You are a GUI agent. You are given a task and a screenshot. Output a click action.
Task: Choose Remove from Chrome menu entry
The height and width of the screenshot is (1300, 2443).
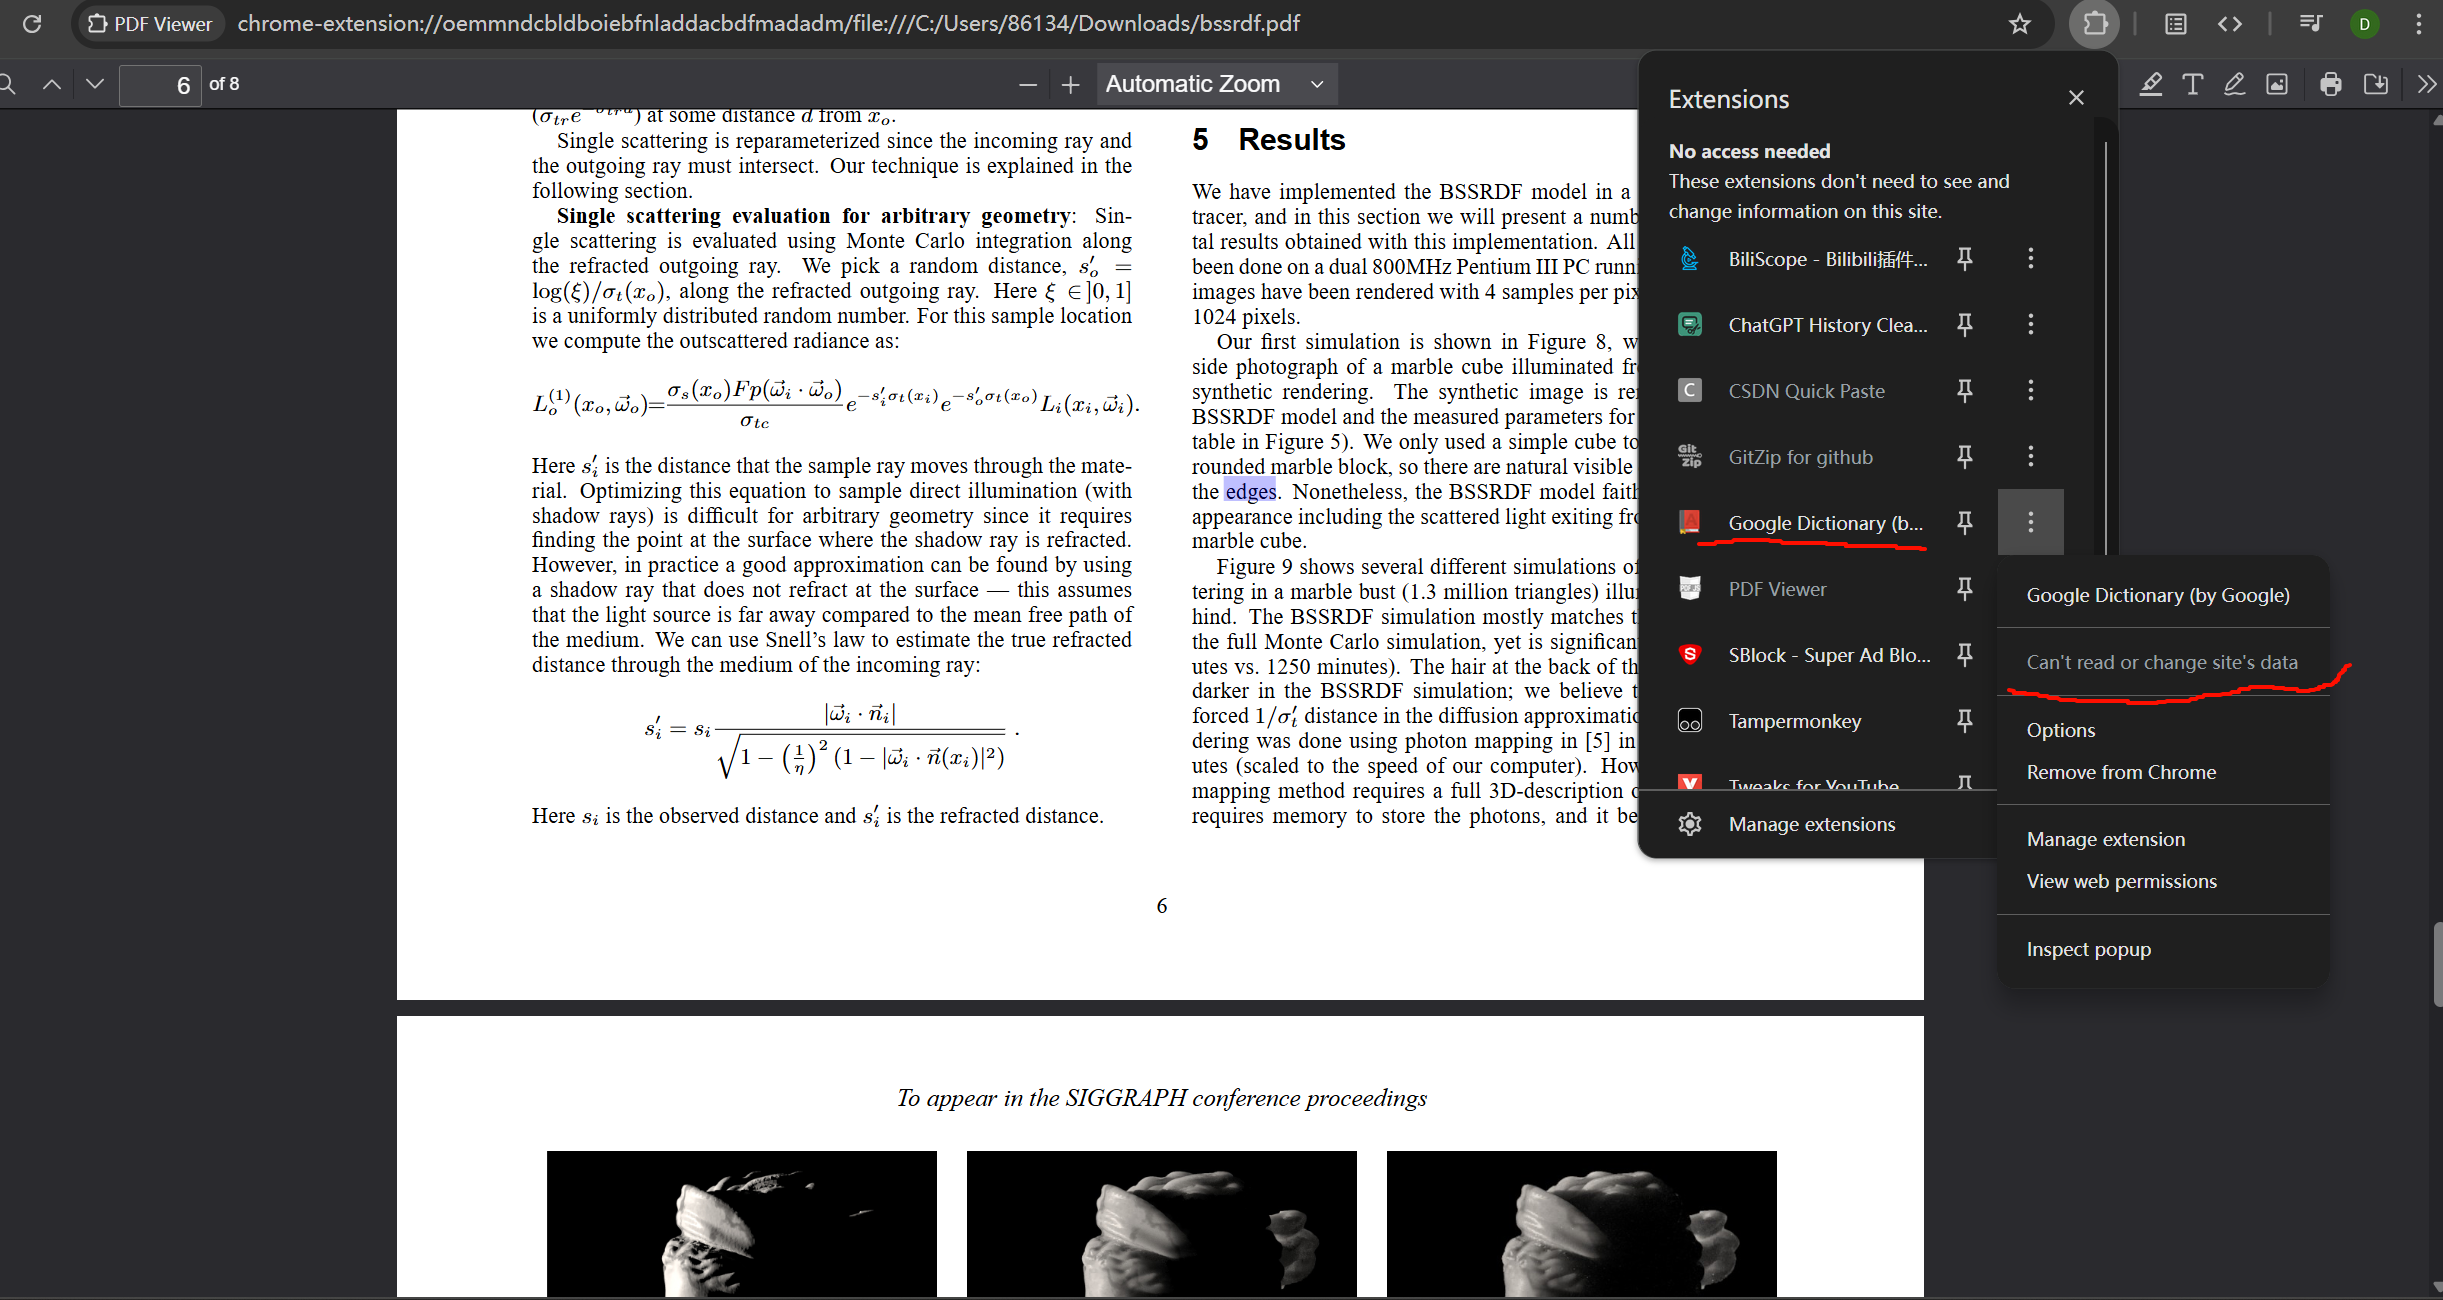[x=2120, y=772]
